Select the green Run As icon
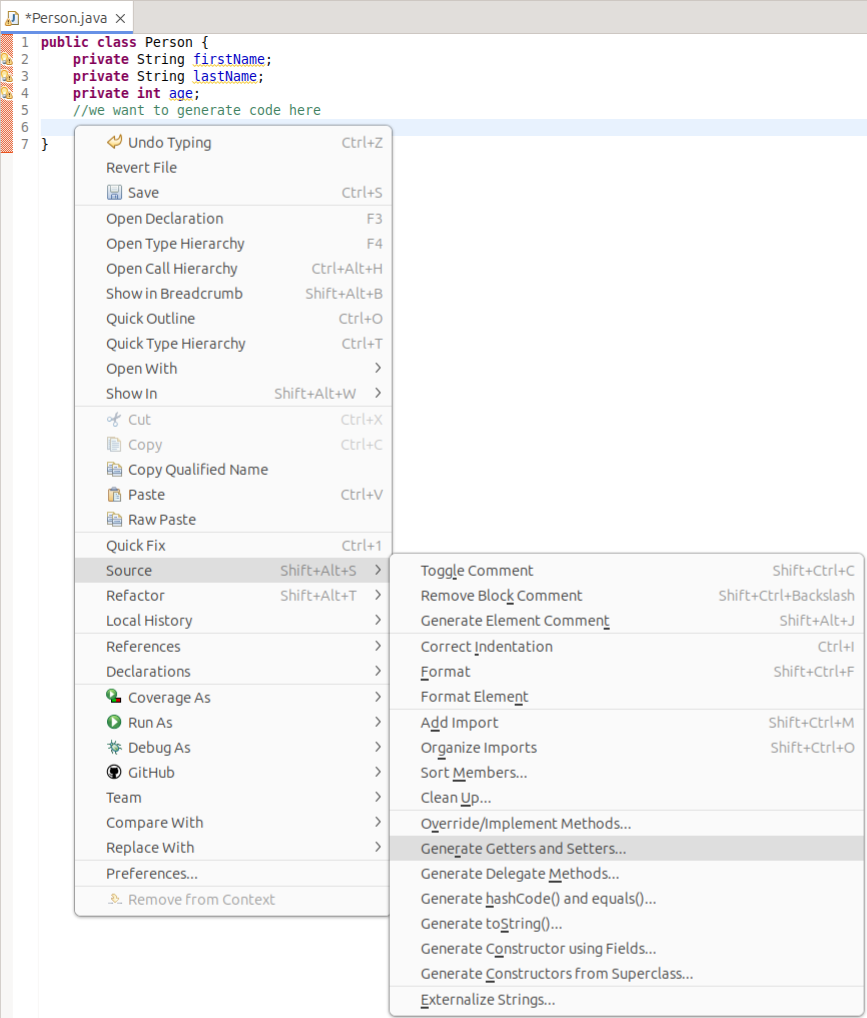 click(113, 722)
